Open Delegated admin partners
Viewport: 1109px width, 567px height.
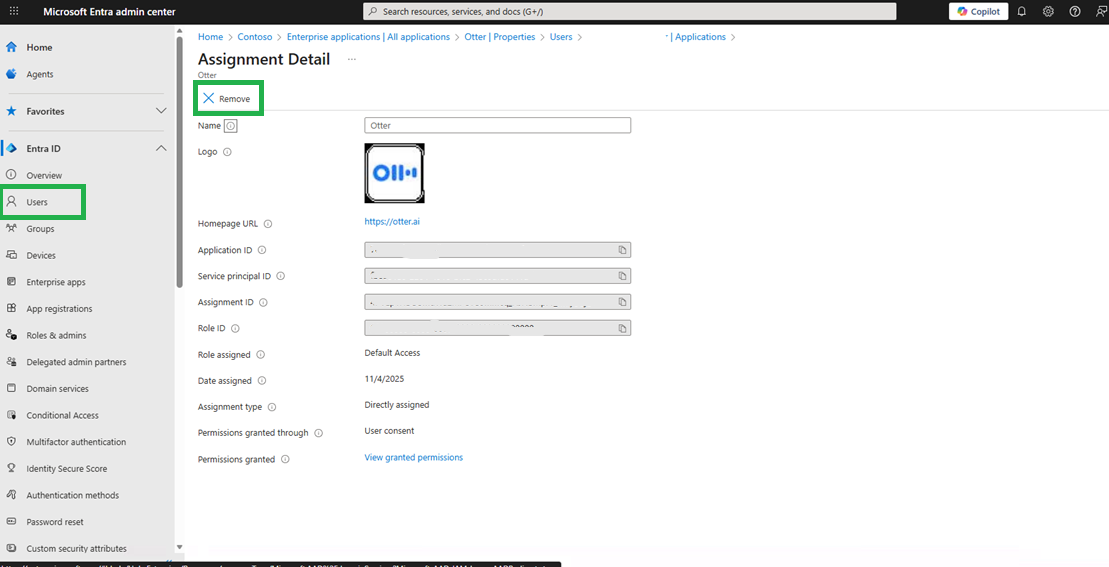(76, 362)
